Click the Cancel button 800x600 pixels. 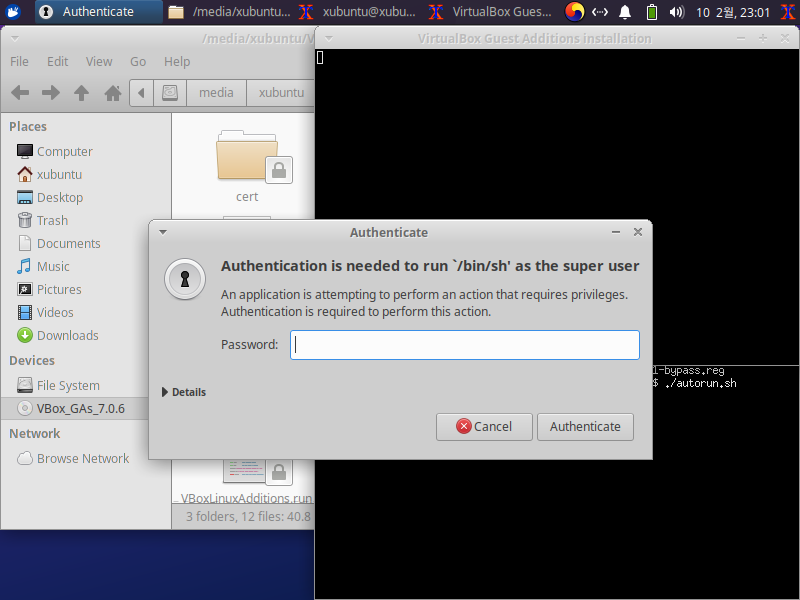[484, 427]
